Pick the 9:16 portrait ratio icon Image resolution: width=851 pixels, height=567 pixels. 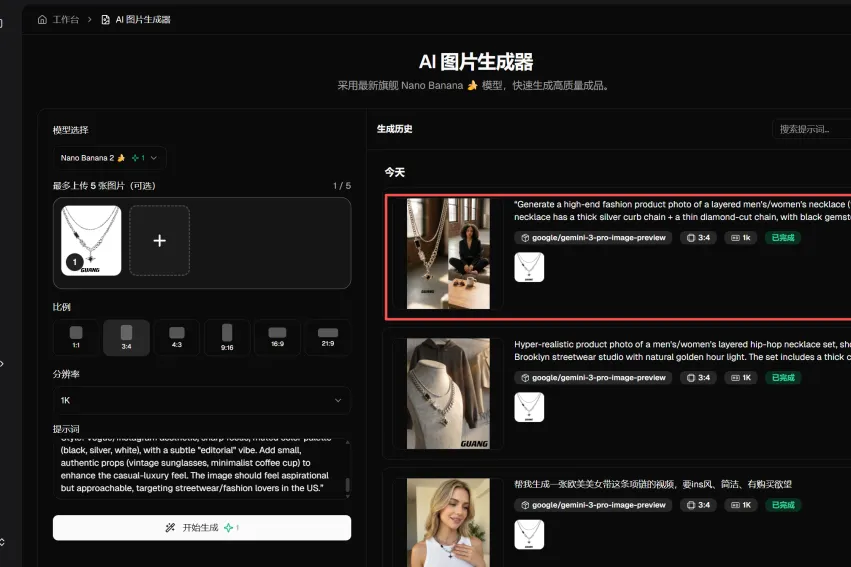[x=227, y=337]
